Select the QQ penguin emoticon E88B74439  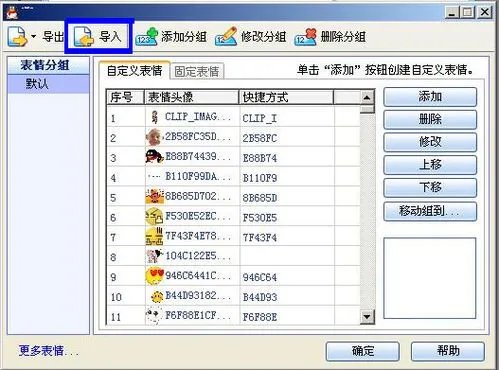point(154,157)
